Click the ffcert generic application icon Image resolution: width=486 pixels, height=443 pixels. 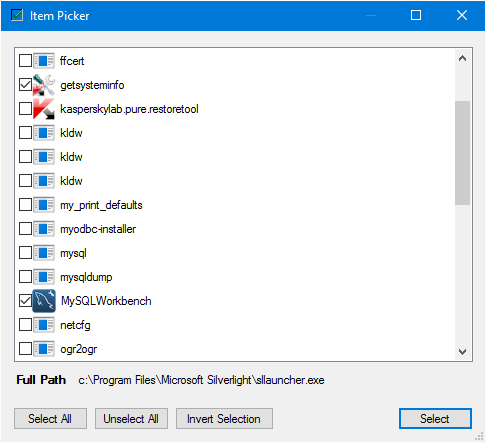pyautogui.click(x=44, y=61)
